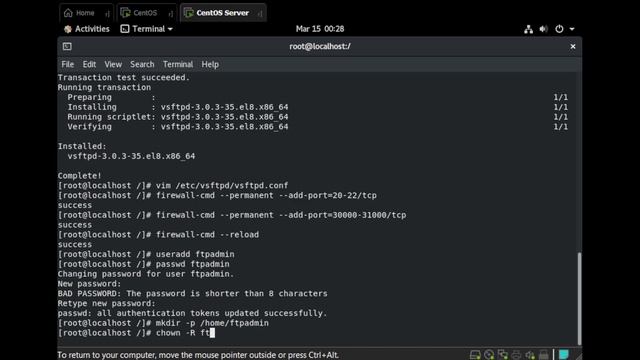Click the network adapter status icon
Screen dimensions: 640x360
click(x=503, y=355)
